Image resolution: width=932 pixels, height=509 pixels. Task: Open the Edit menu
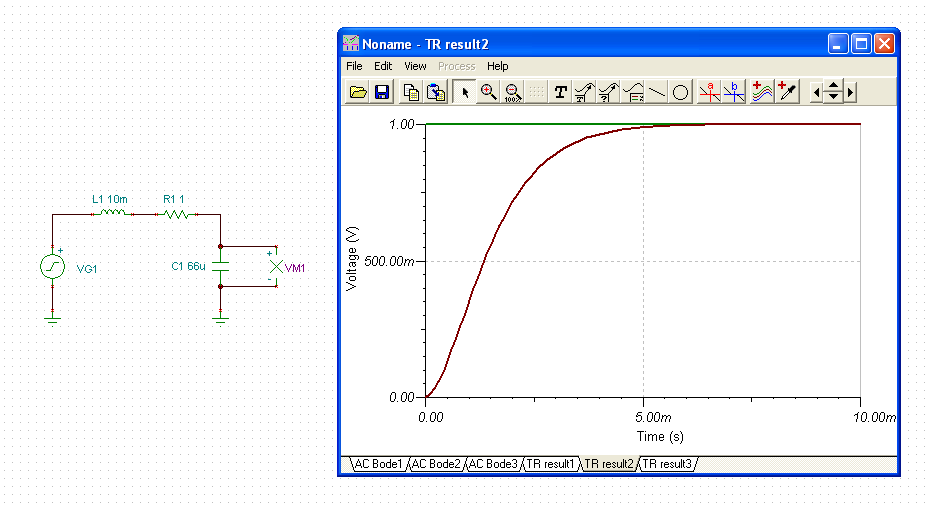[x=383, y=66]
